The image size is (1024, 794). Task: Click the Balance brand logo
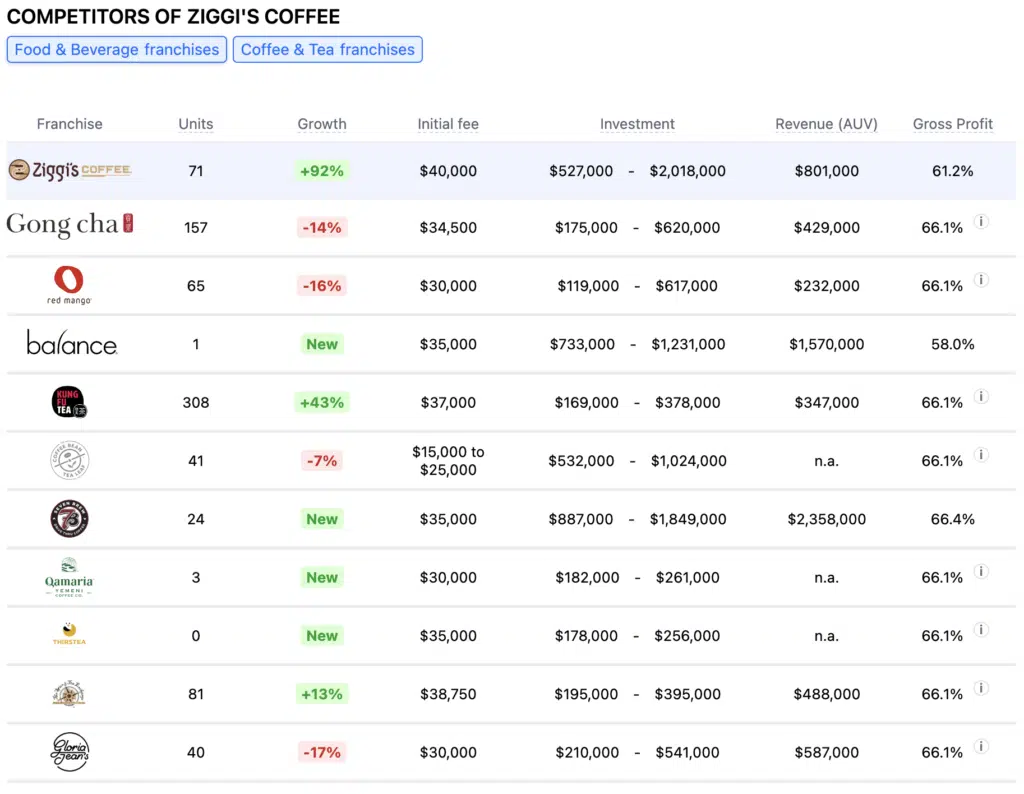pyautogui.click(x=71, y=344)
